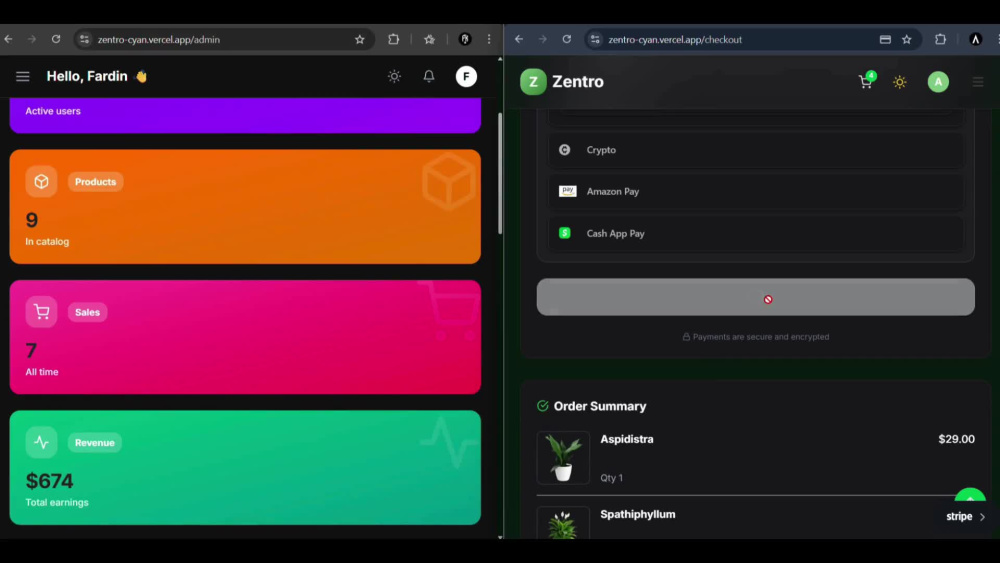The image size is (1000, 563).
Task: Open the F profile avatar
Action: 466,77
